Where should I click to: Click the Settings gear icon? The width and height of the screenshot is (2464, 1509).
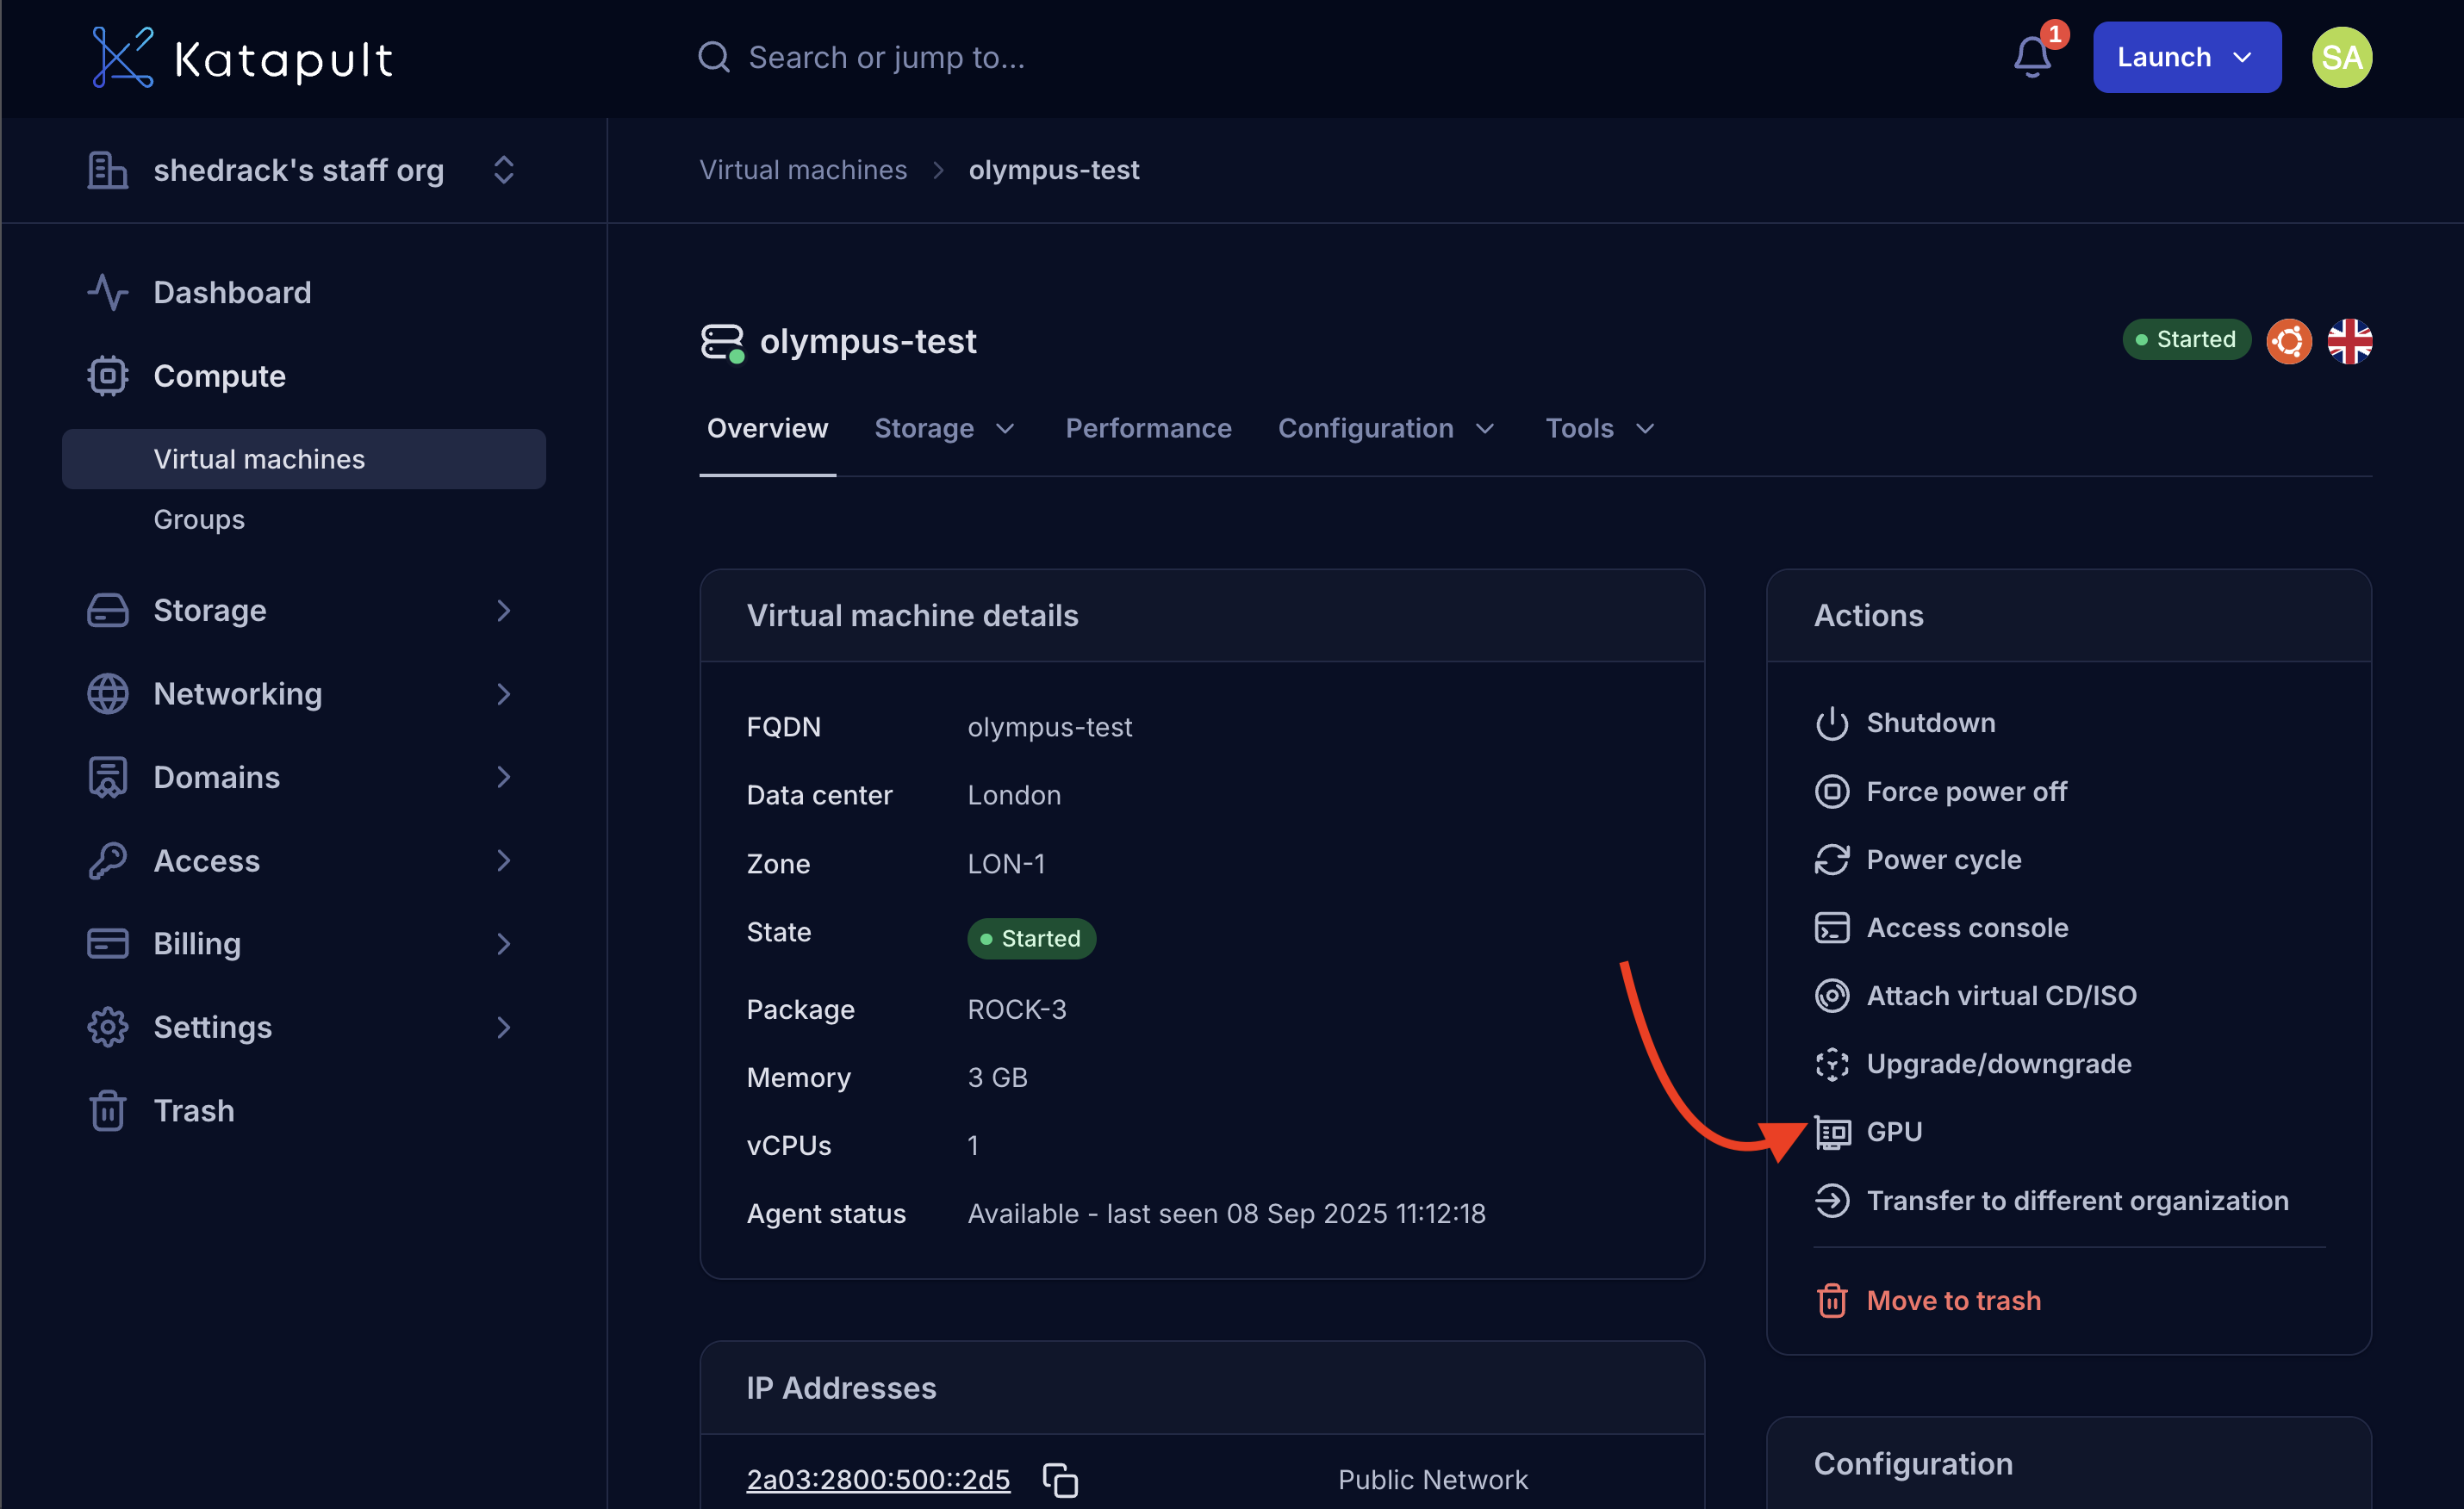[107, 1027]
